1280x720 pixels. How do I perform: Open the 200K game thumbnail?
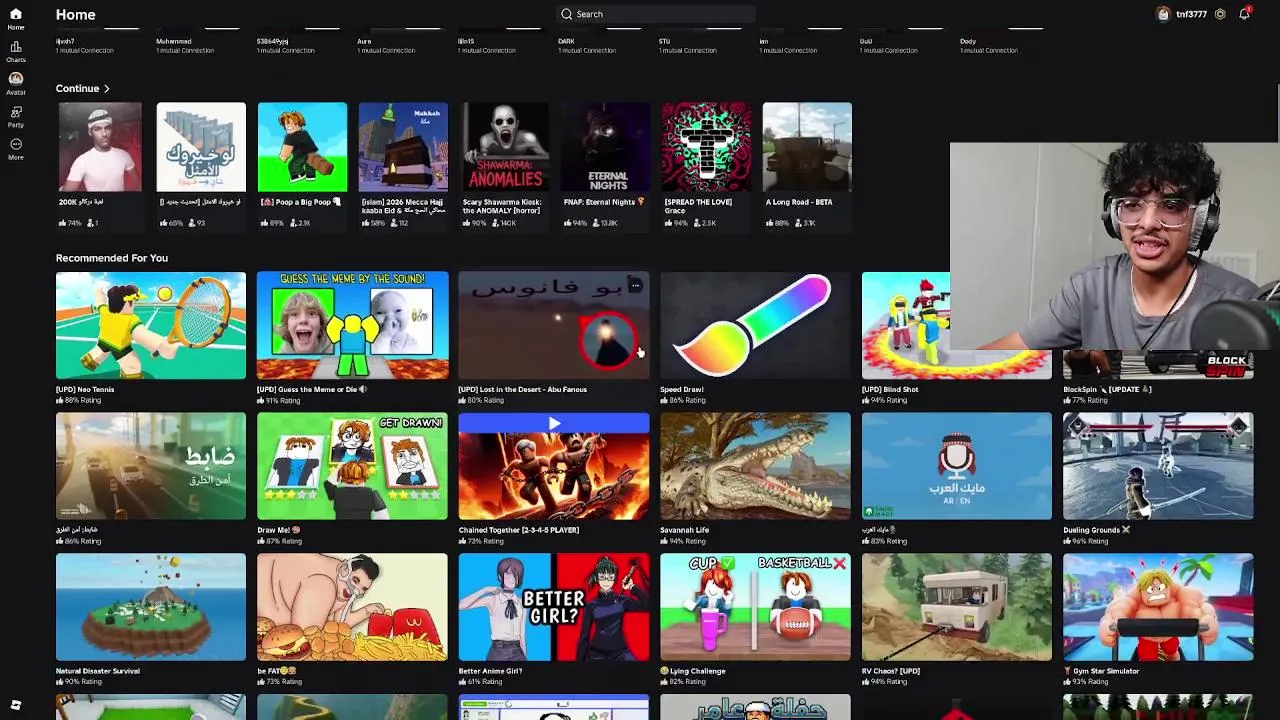click(x=99, y=147)
